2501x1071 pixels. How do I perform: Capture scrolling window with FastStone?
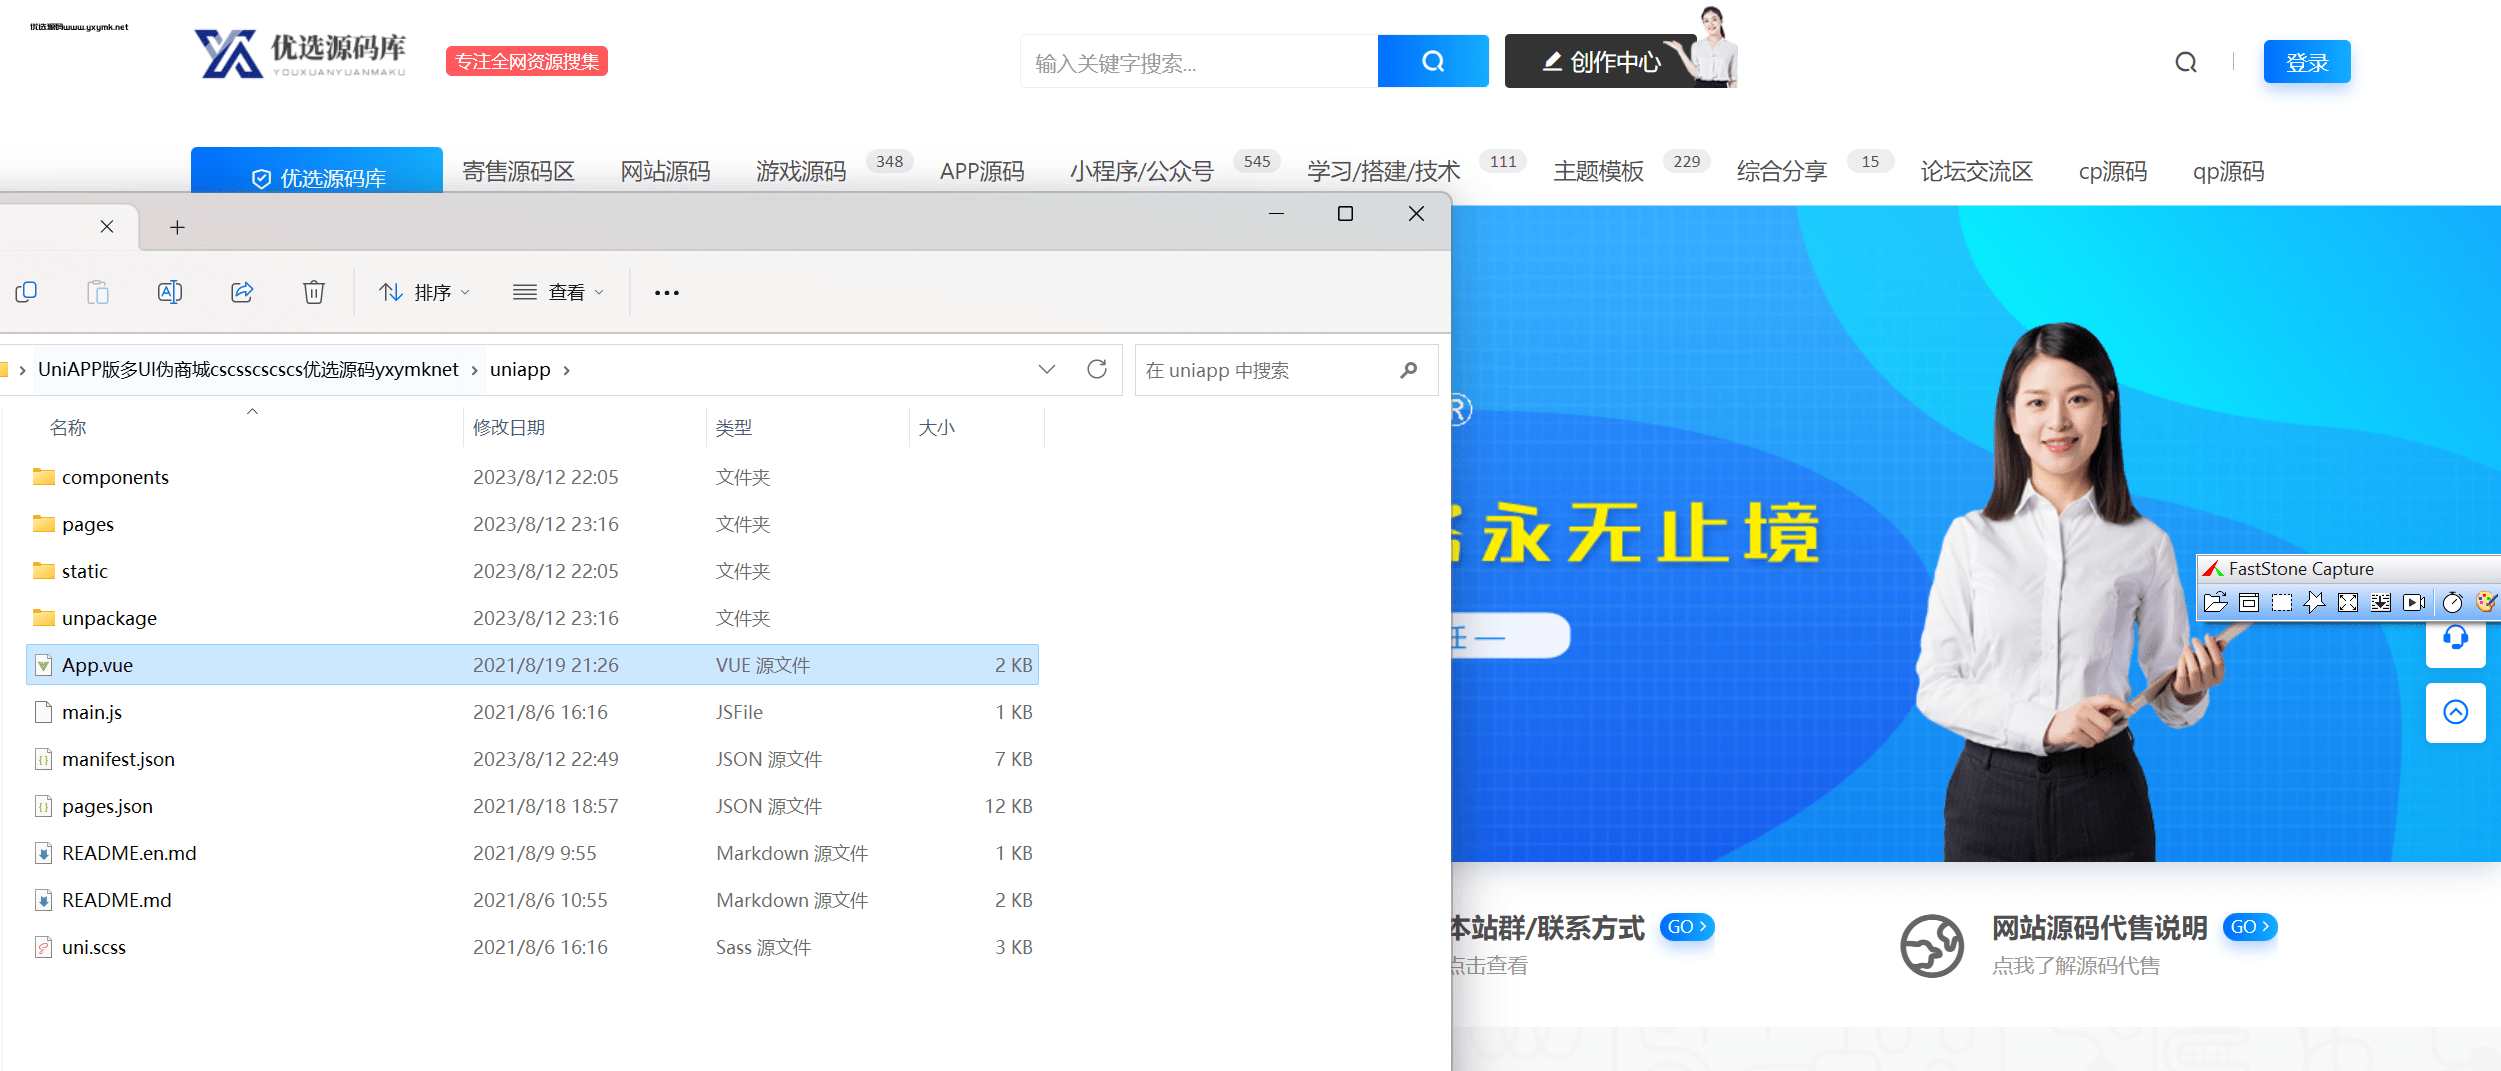2381,602
